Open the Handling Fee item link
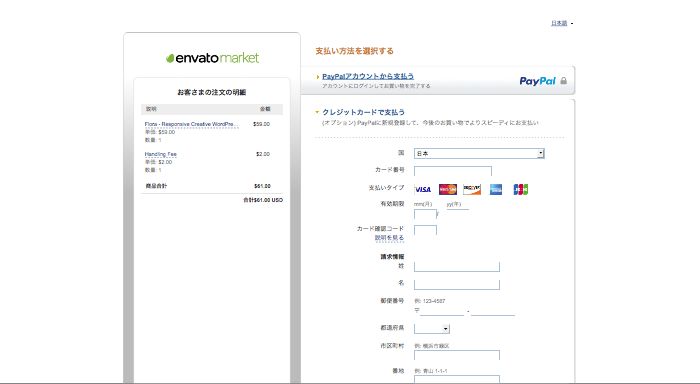This screenshot has width=700, height=384. click(x=161, y=154)
